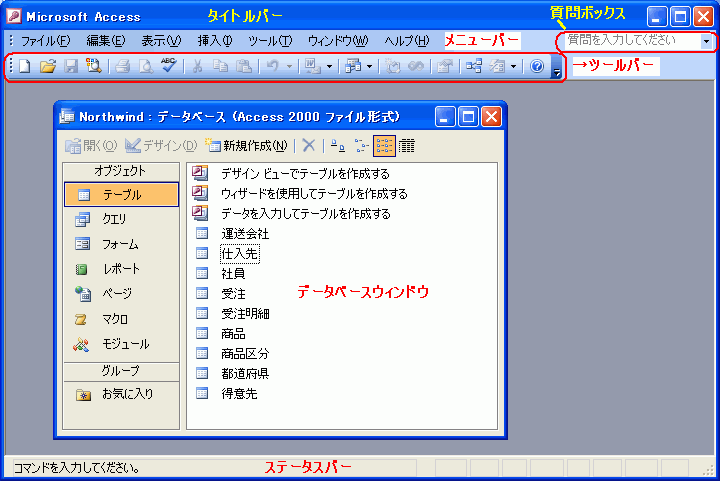Click the Print icon in toolbar
The width and height of the screenshot is (720, 481).
click(x=122, y=67)
